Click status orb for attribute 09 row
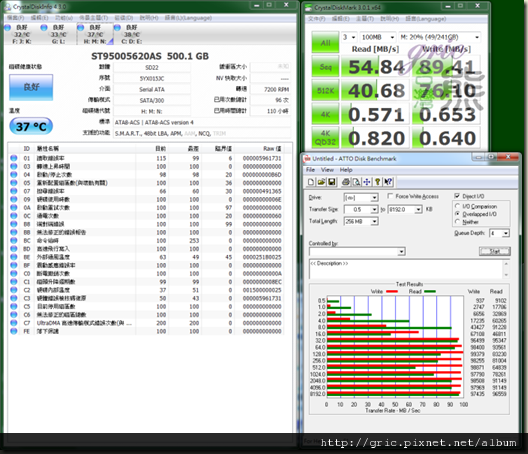The height and width of the screenshot is (454, 528). [x=14, y=199]
